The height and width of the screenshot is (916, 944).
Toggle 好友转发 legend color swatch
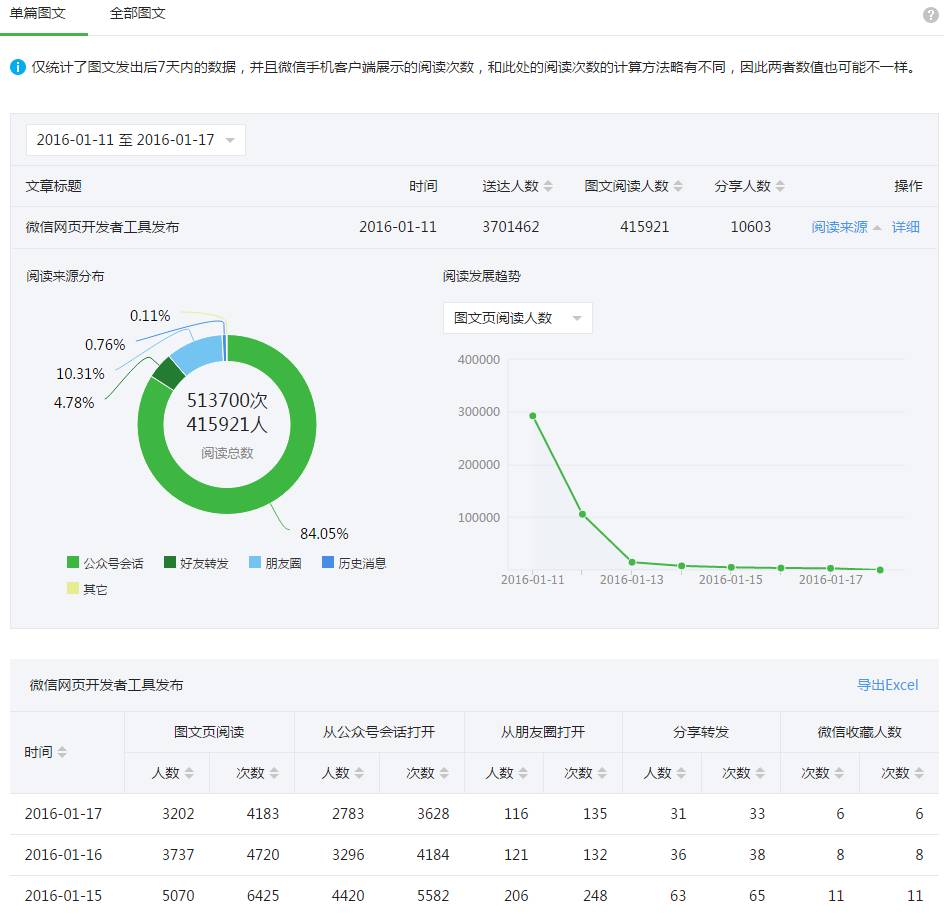(170, 562)
